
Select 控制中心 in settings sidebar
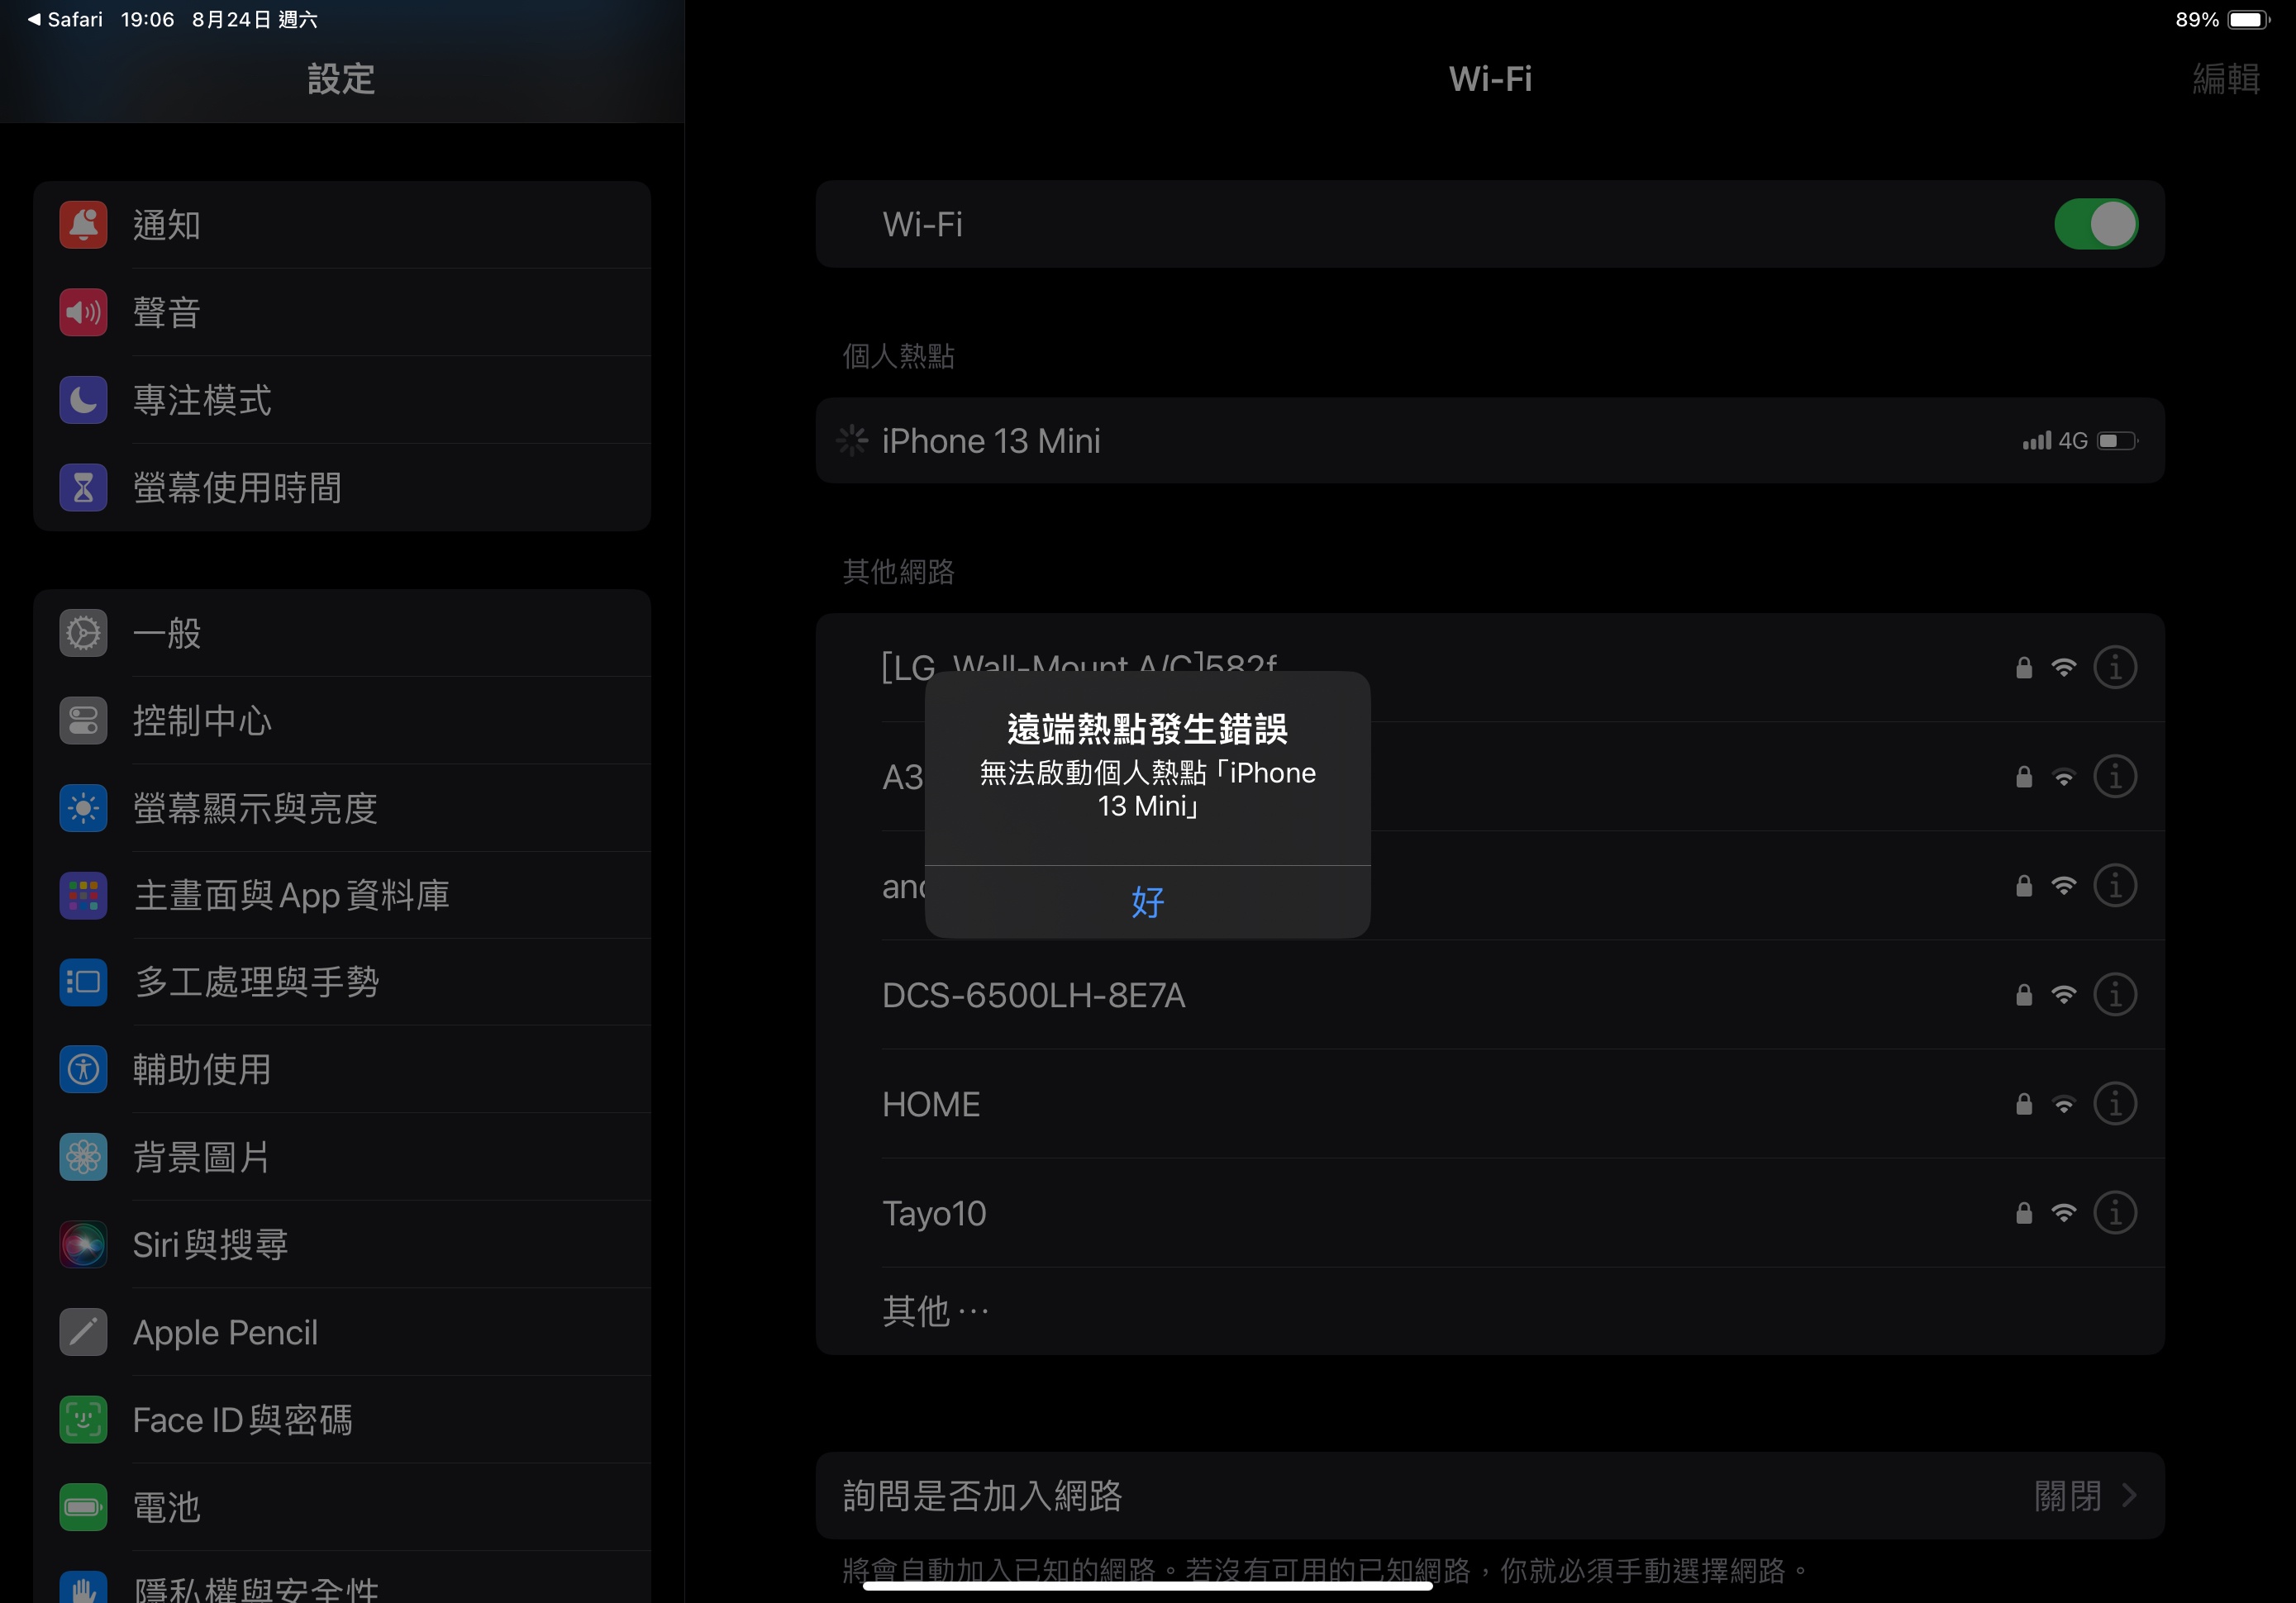point(342,721)
